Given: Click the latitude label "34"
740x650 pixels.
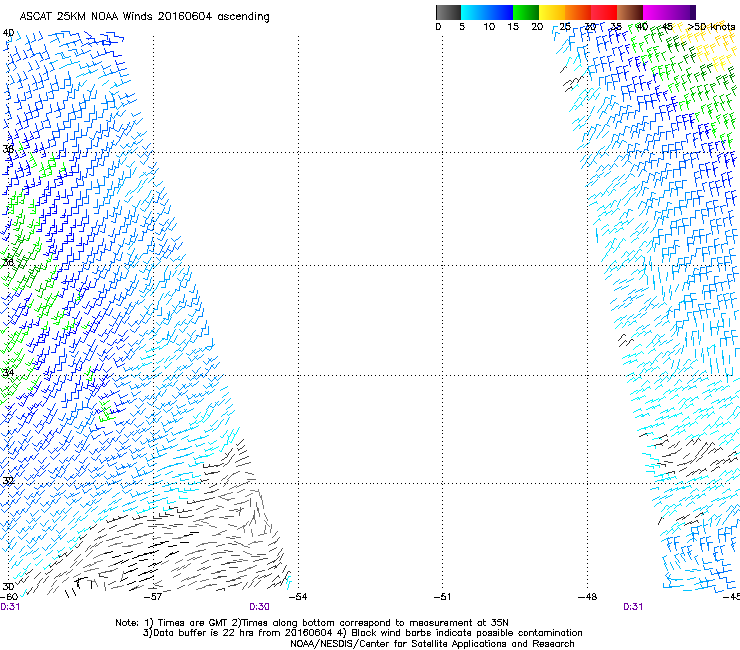Looking at the screenshot, I should (8, 372).
